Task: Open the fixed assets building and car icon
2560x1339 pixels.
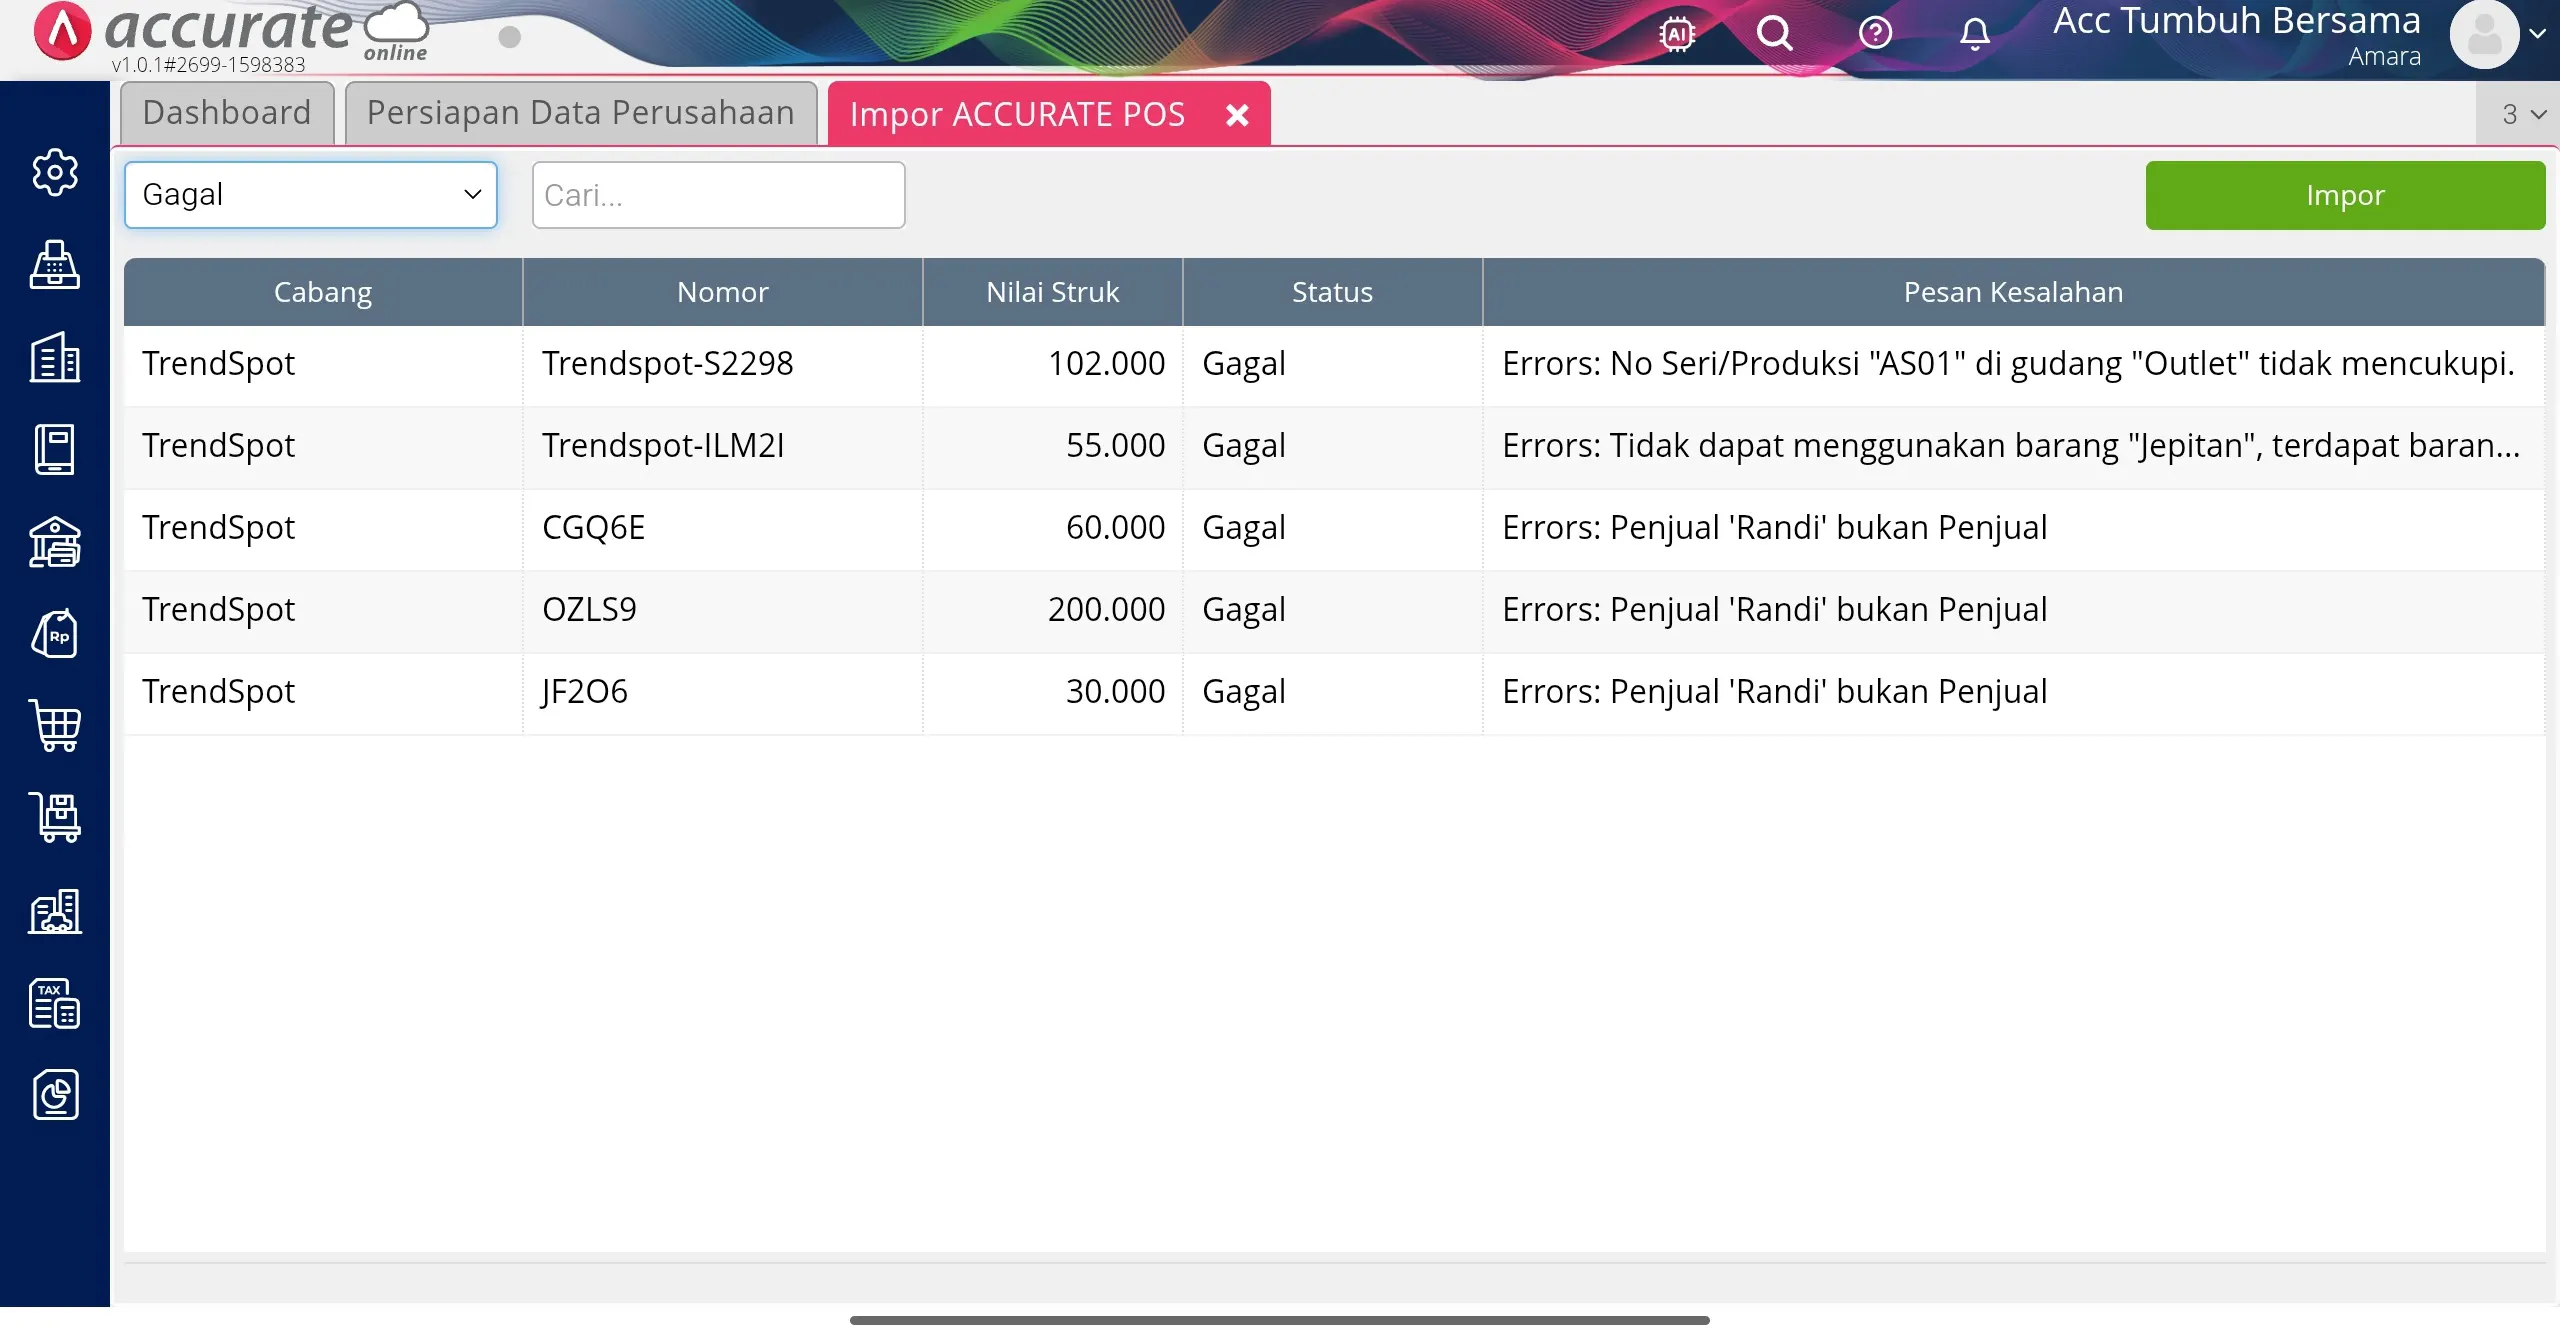Action: 55,911
